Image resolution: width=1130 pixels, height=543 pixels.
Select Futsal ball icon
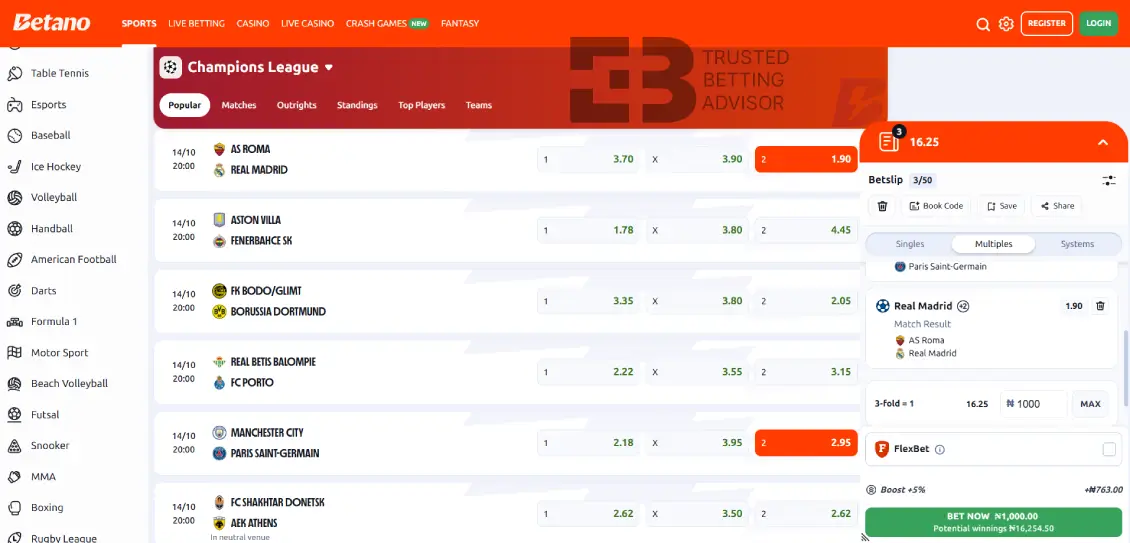[x=14, y=415]
